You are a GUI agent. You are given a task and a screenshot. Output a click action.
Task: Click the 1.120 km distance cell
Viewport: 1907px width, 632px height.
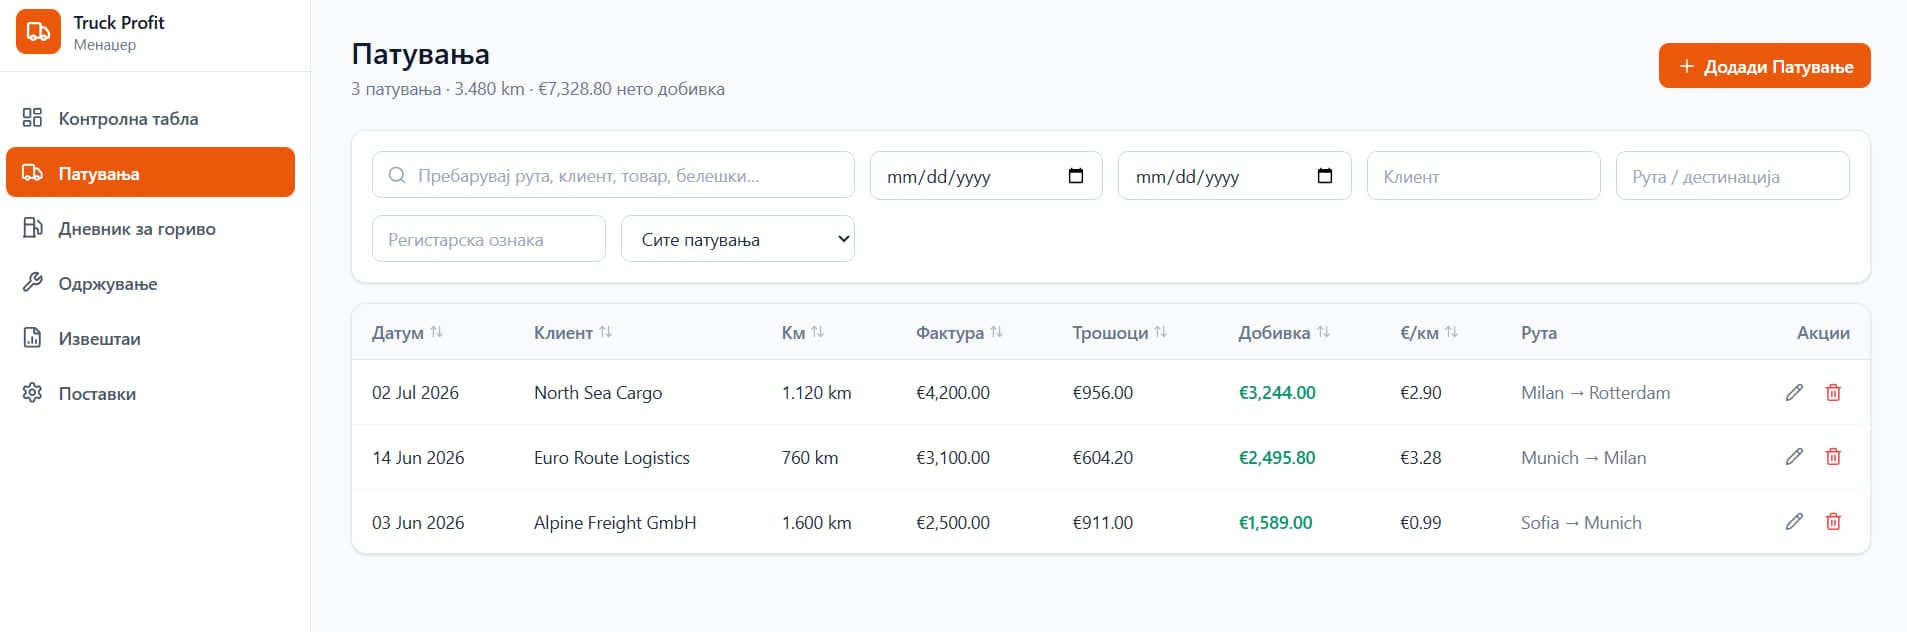point(816,393)
